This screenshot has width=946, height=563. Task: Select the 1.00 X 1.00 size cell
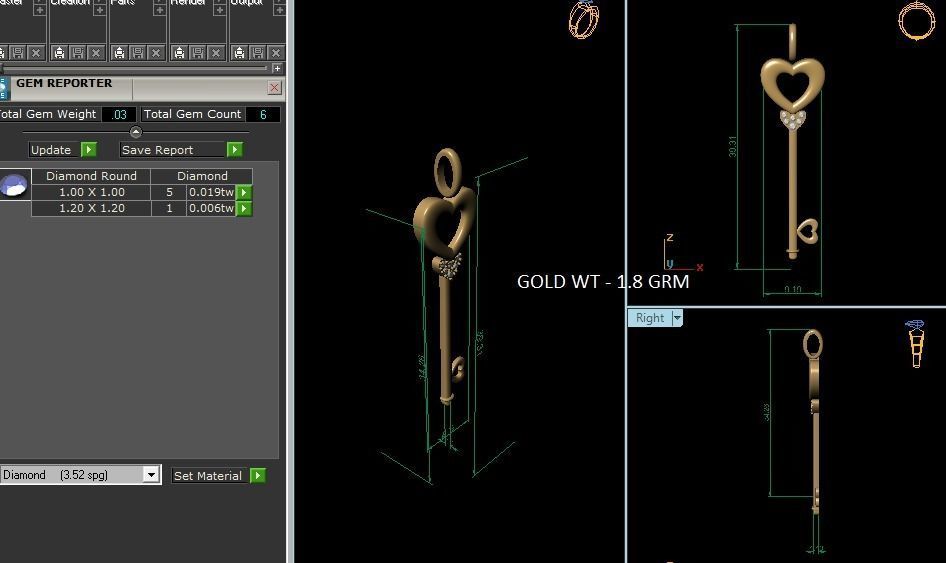pyautogui.click(x=92, y=192)
